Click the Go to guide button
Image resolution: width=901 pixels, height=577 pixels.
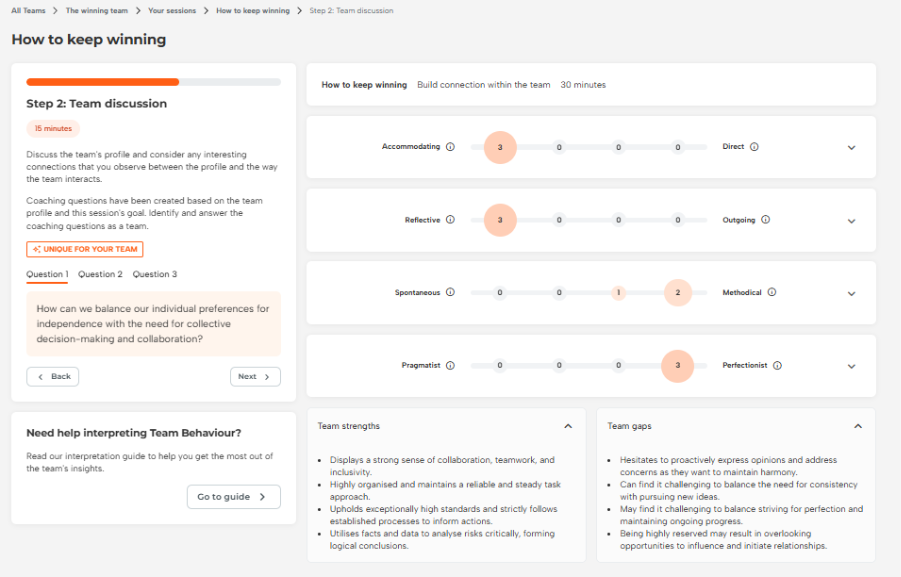pyautogui.click(x=233, y=497)
